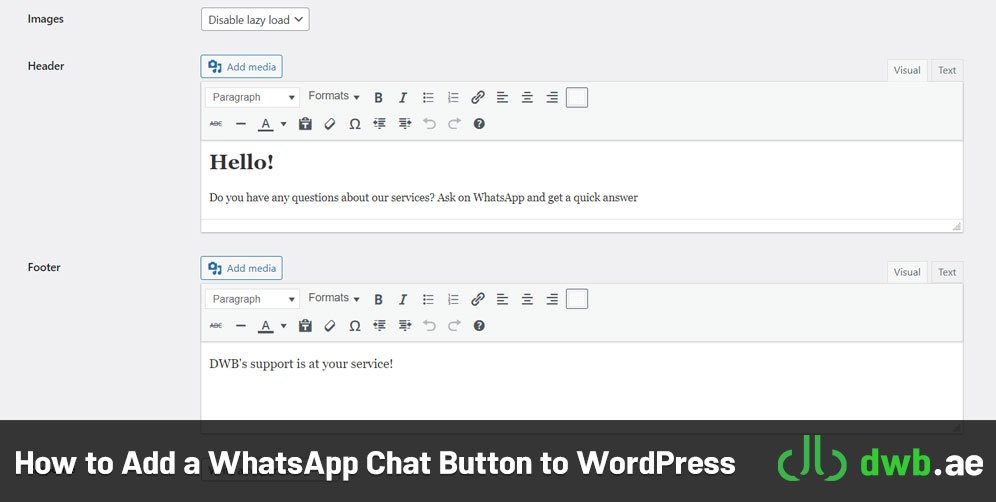Toggle Bold in Footer editor toolbar
Viewport: 996px width, 502px height.
pos(379,299)
